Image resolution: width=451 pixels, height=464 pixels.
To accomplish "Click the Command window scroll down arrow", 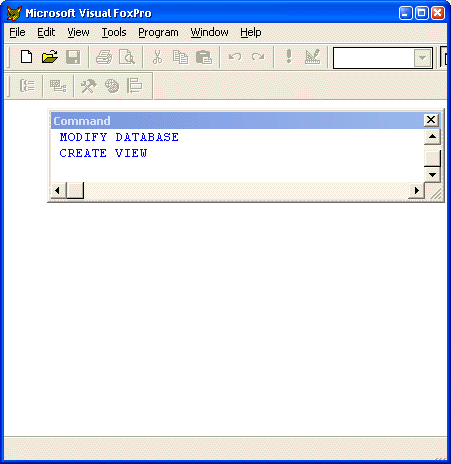I will click(x=432, y=174).
